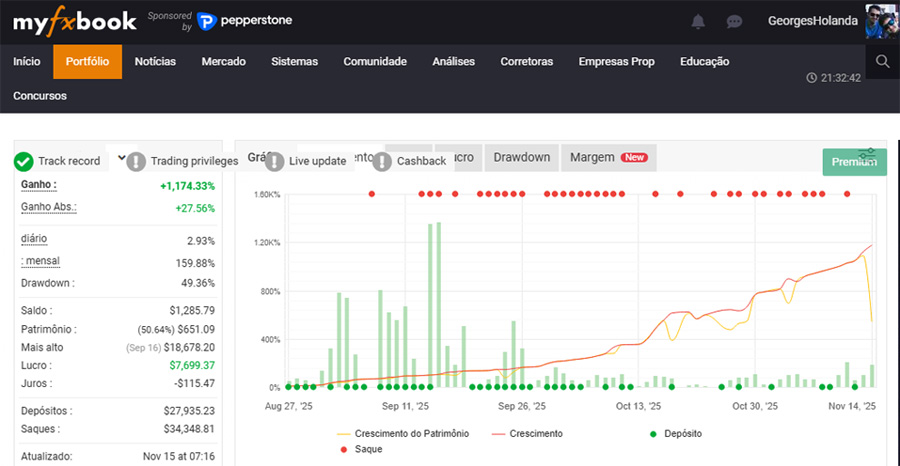
Task: Switch to the Margem chart tab
Action: click(x=608, y=157)
